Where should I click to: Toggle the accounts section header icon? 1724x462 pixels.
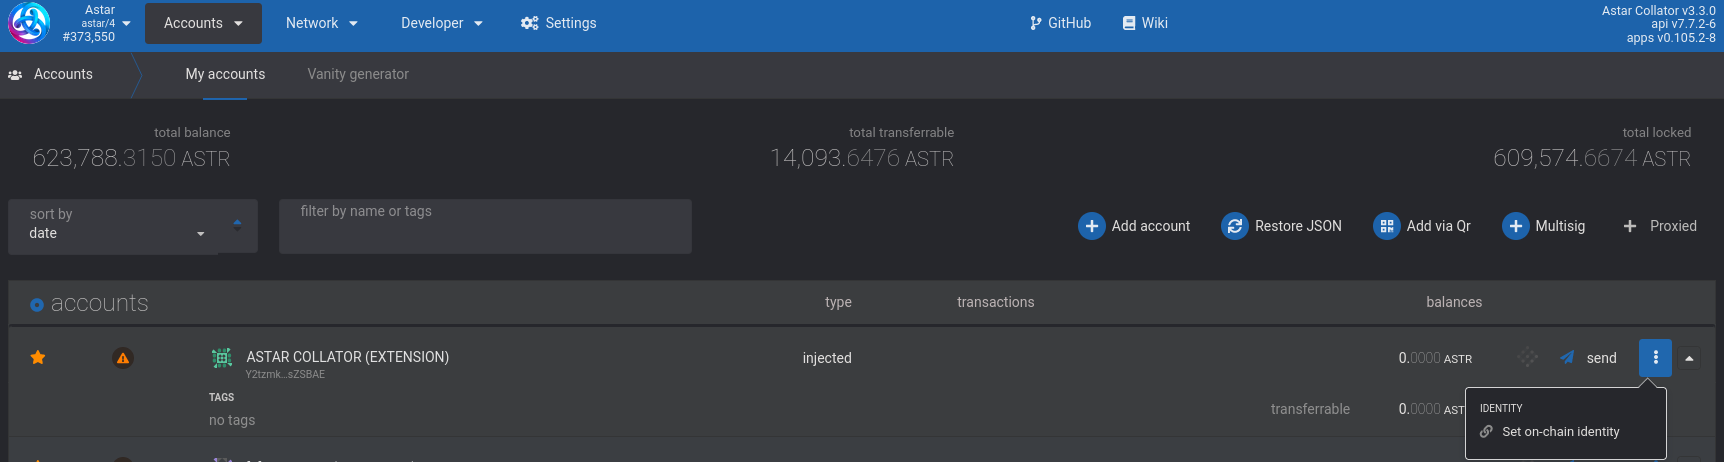pos(37,304)
